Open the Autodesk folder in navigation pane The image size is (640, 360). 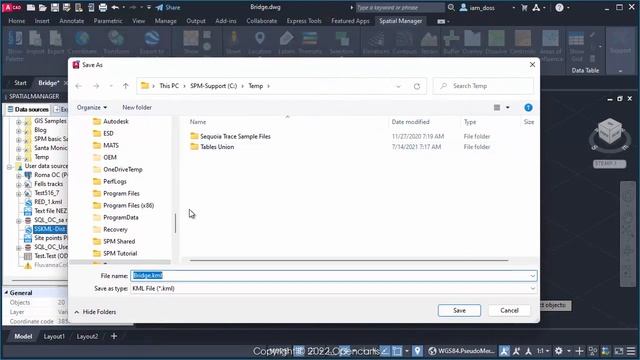pos(111,121)
